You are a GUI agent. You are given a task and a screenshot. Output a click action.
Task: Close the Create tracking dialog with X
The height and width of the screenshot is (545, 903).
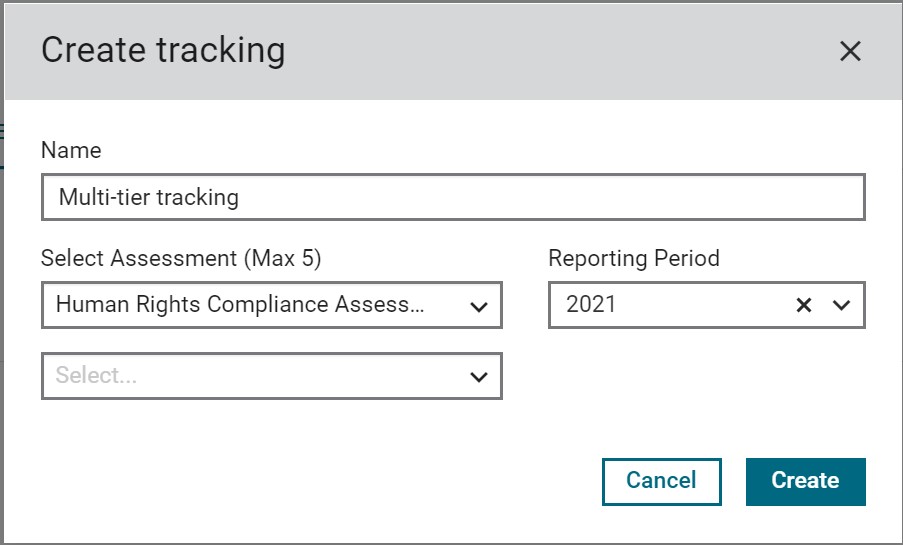click(850, 51)
